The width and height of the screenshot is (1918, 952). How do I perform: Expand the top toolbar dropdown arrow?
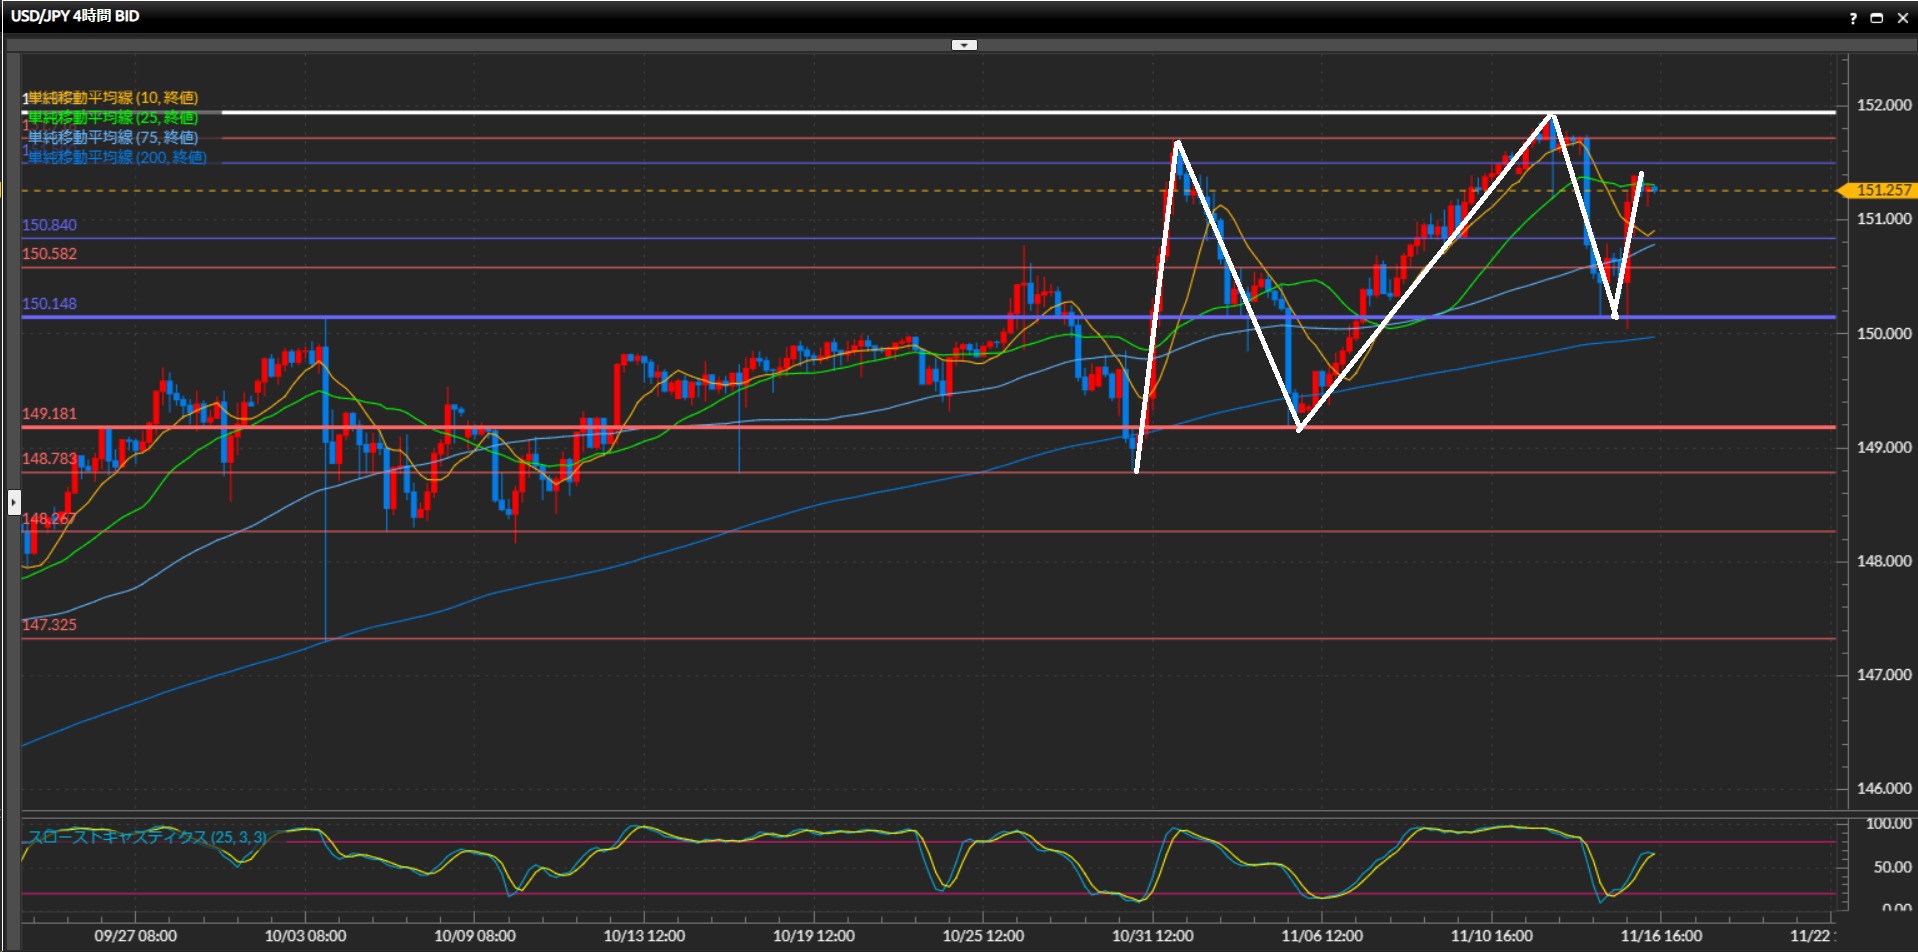click(x=964, y=45)
